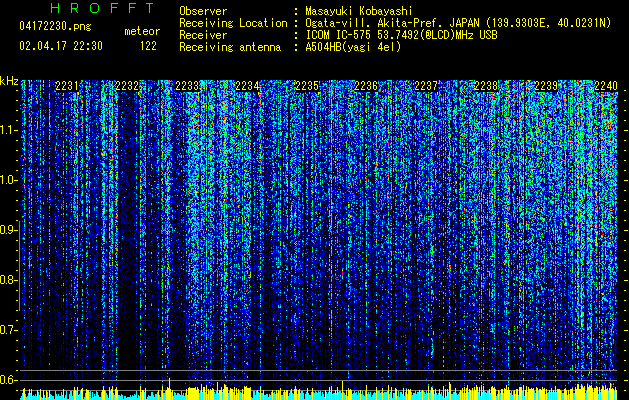Image resolution: width=629 pixels, height=400 pixels.
Task: Click the 1.0 kHz axis tick label
Action: pos(9,180)
